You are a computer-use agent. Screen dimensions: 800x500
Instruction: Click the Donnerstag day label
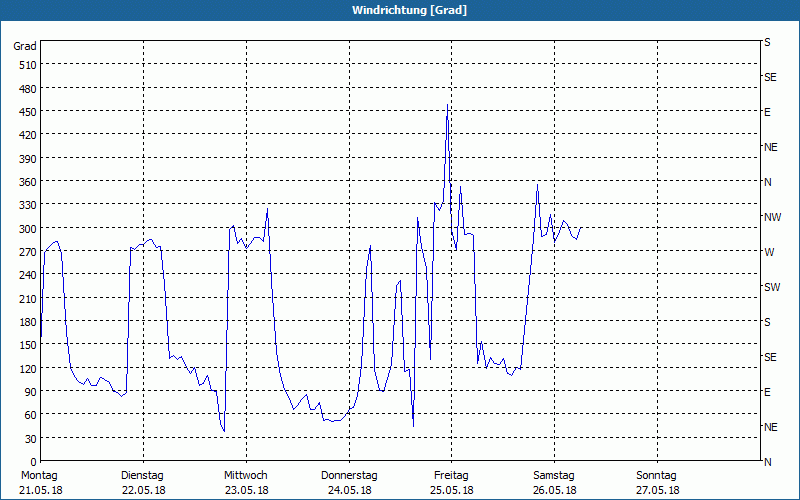click(349, 476)
